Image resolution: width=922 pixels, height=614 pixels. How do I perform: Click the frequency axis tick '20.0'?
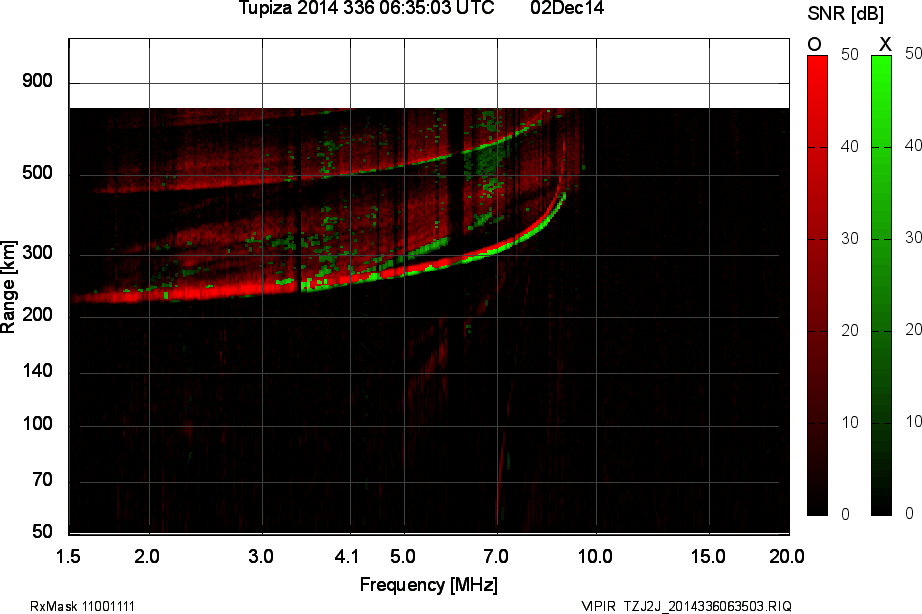[787, 556]
